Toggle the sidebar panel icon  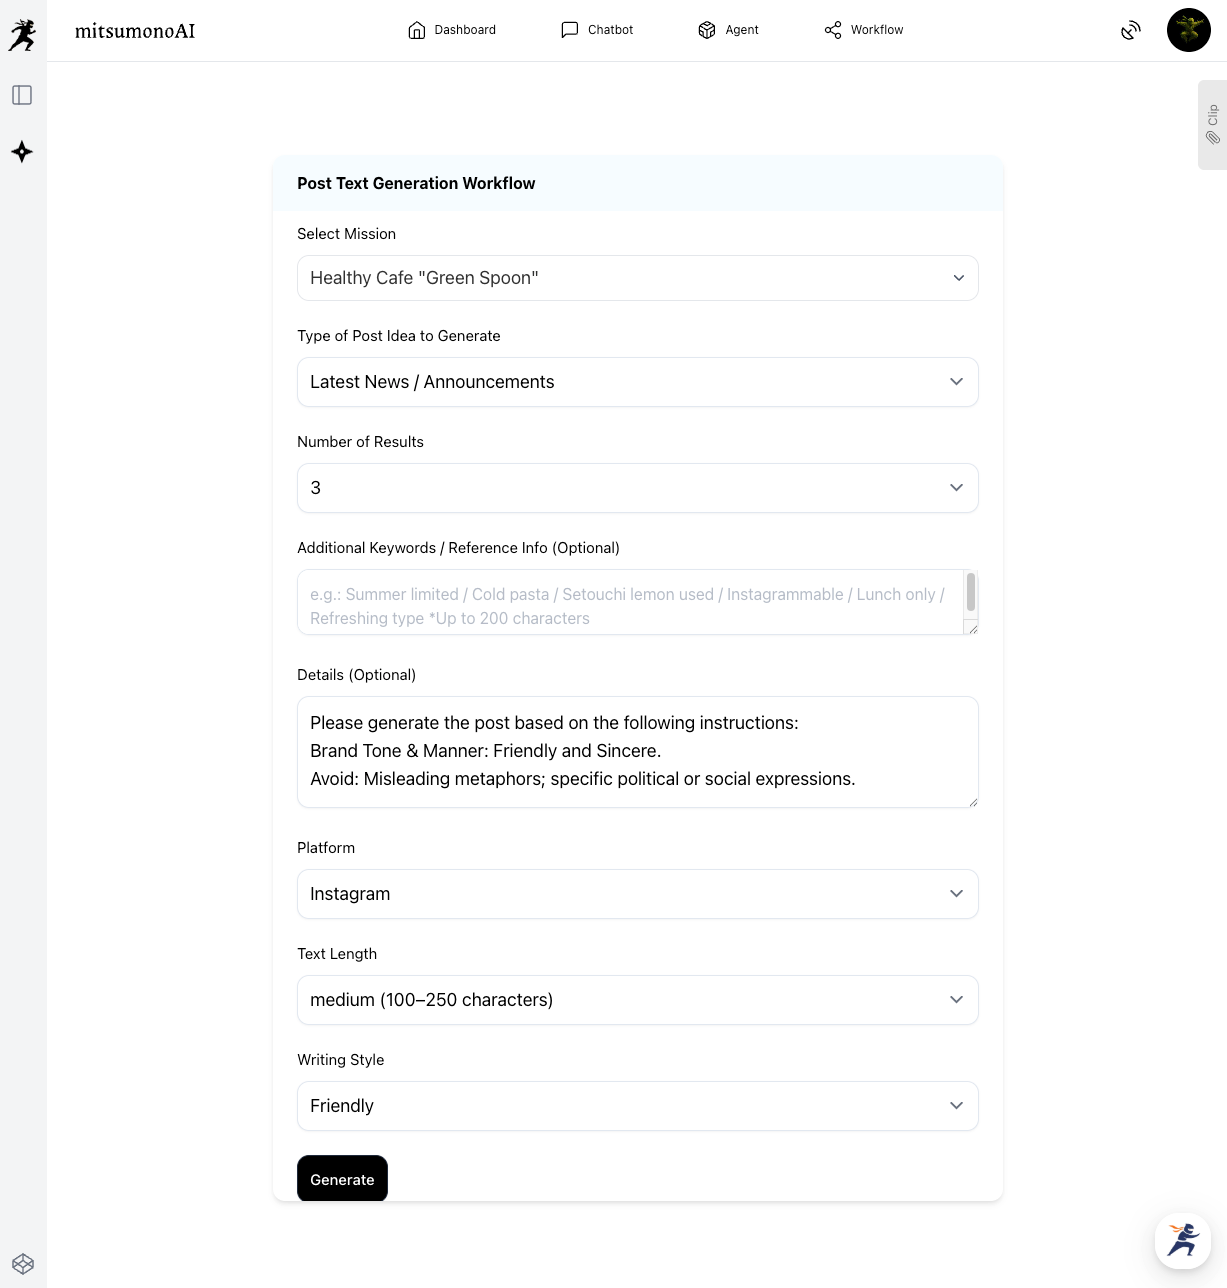pos(22,95)
